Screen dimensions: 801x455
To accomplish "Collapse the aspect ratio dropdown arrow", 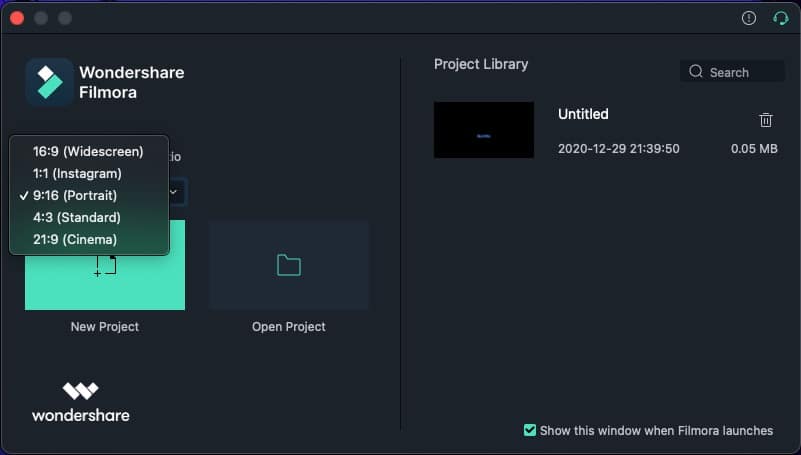I will [x=173, y=192].
